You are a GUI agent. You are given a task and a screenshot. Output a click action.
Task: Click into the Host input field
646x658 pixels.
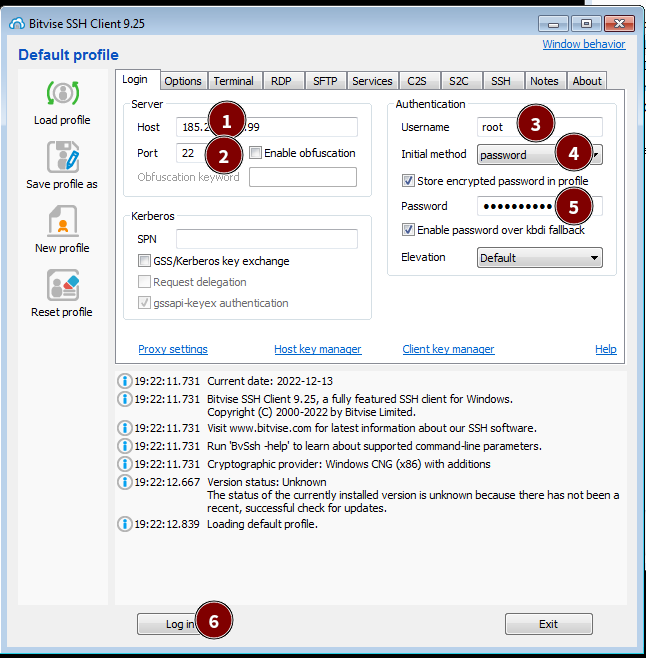[267, 127]
